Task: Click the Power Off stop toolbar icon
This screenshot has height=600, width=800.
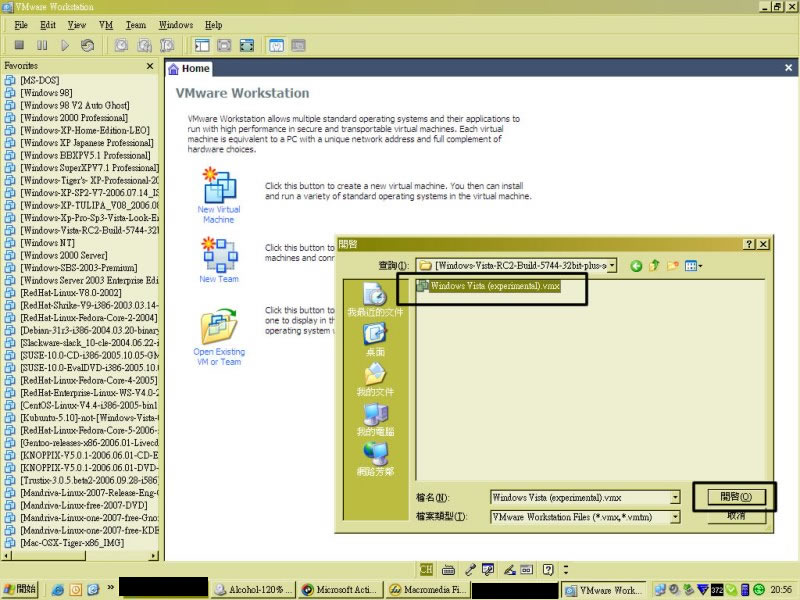Action: [x=19, y=45]
